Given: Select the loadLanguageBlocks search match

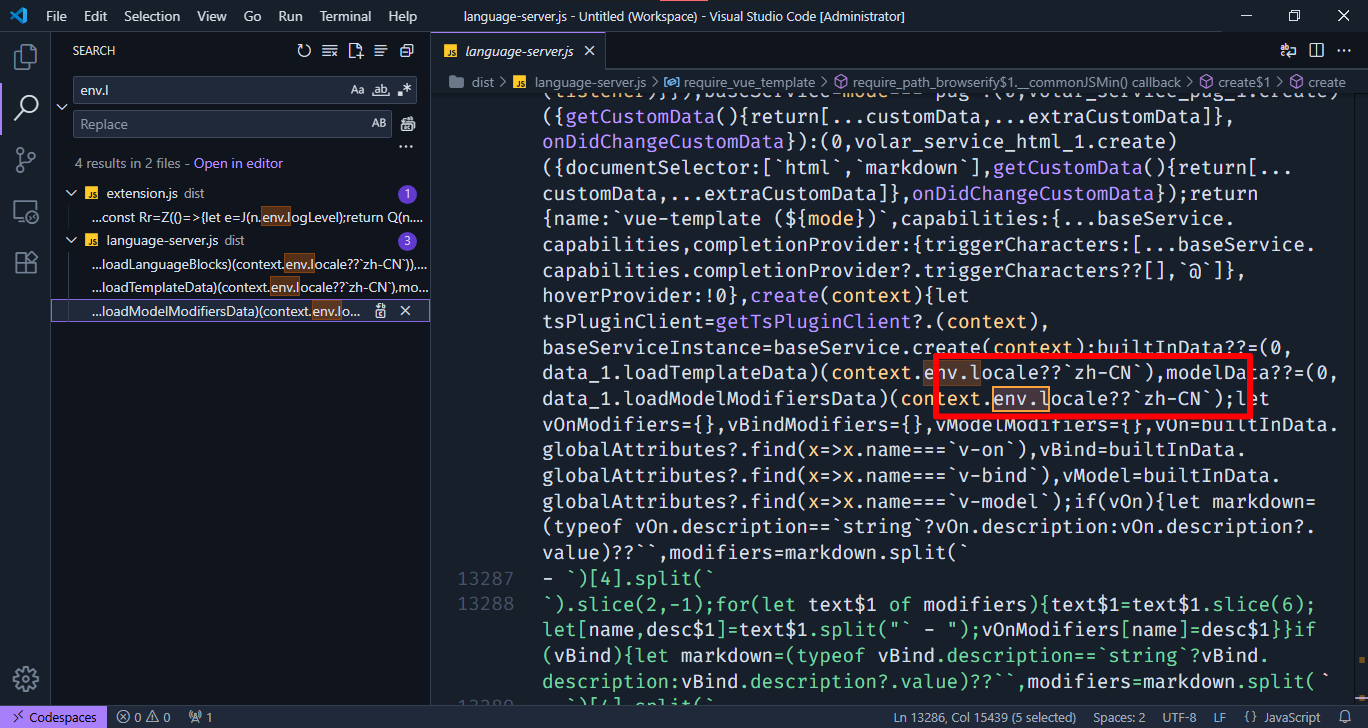Looking at the screenshot, I should [240, 264].
